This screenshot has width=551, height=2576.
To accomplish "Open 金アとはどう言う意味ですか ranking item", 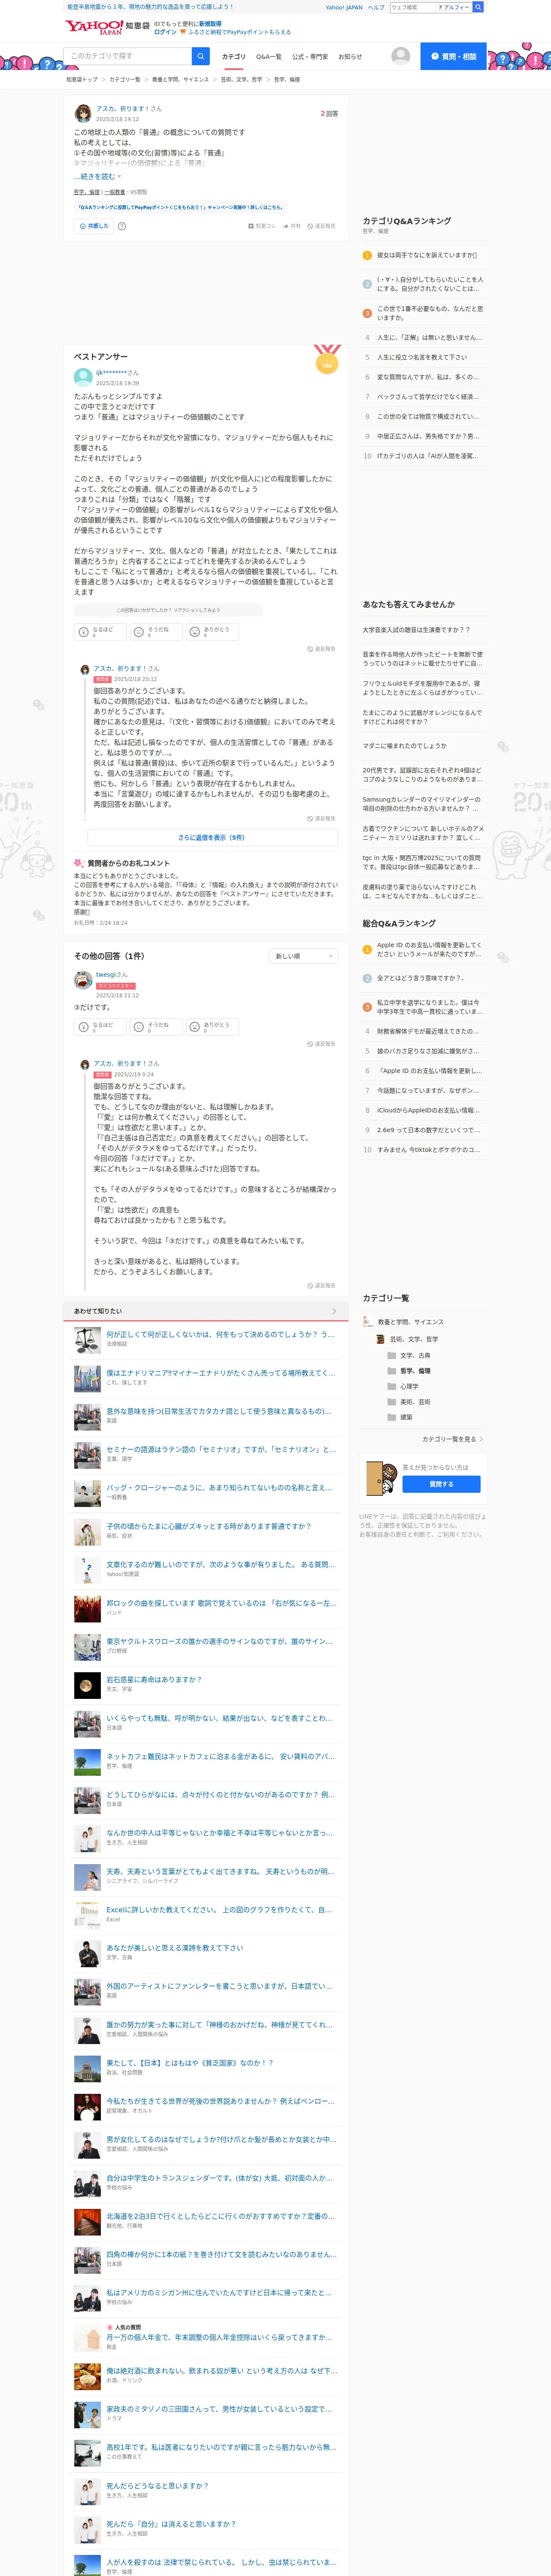I will point(420,978).
